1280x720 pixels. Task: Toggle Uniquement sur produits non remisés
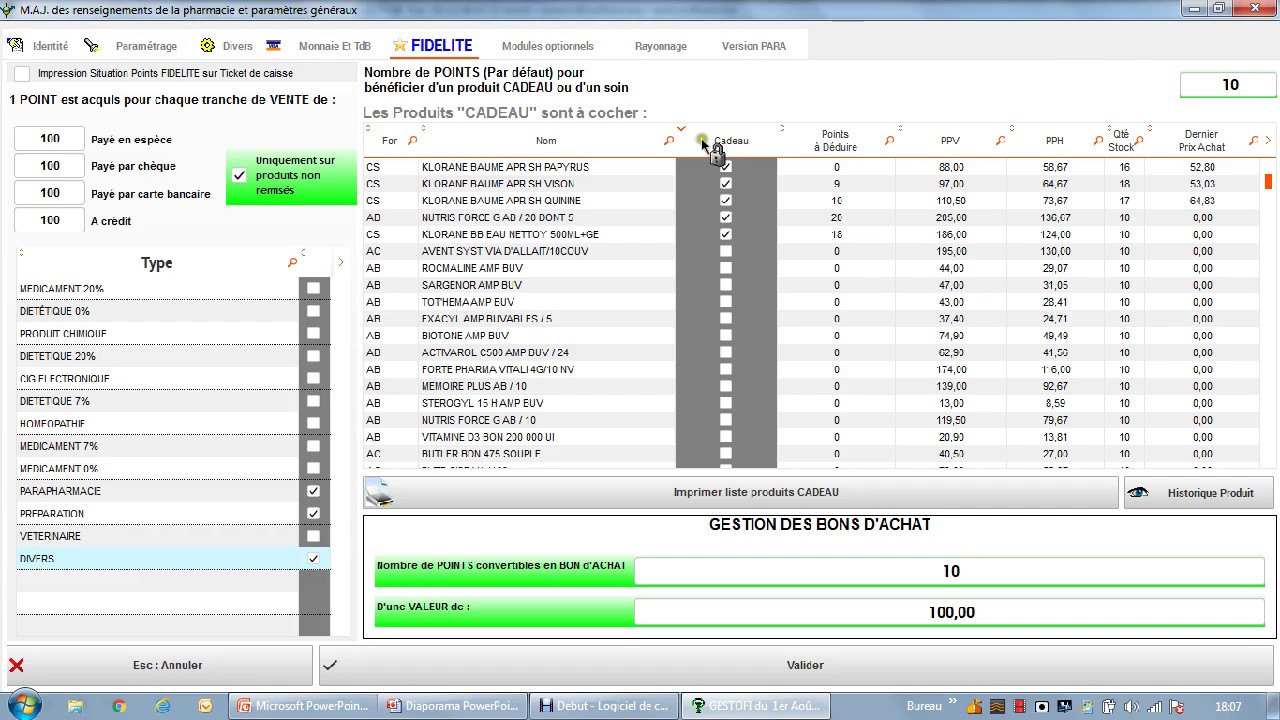point(239,175)
